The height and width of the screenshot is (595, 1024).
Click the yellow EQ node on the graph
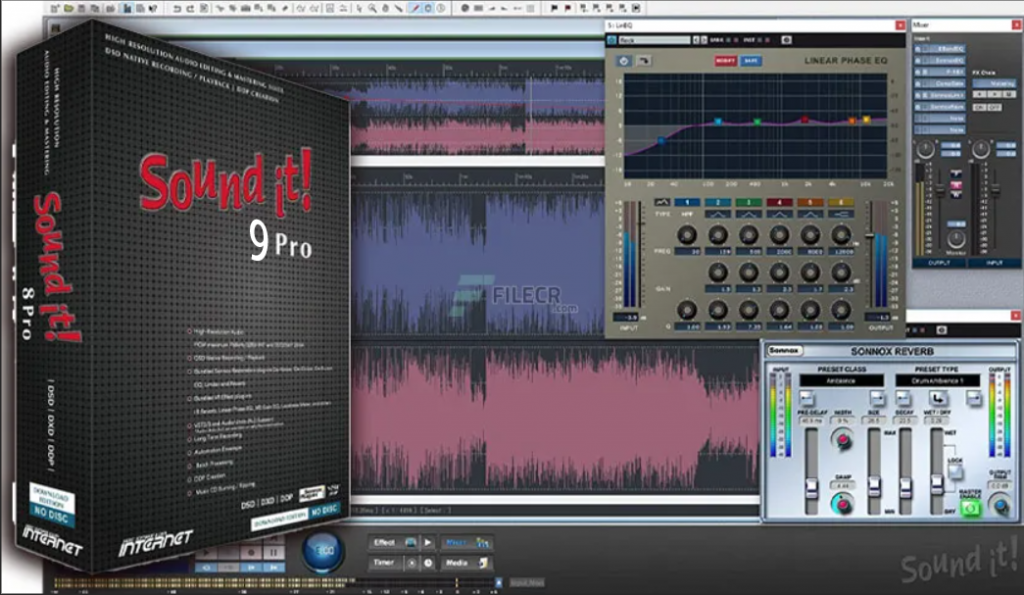(866, 119)
